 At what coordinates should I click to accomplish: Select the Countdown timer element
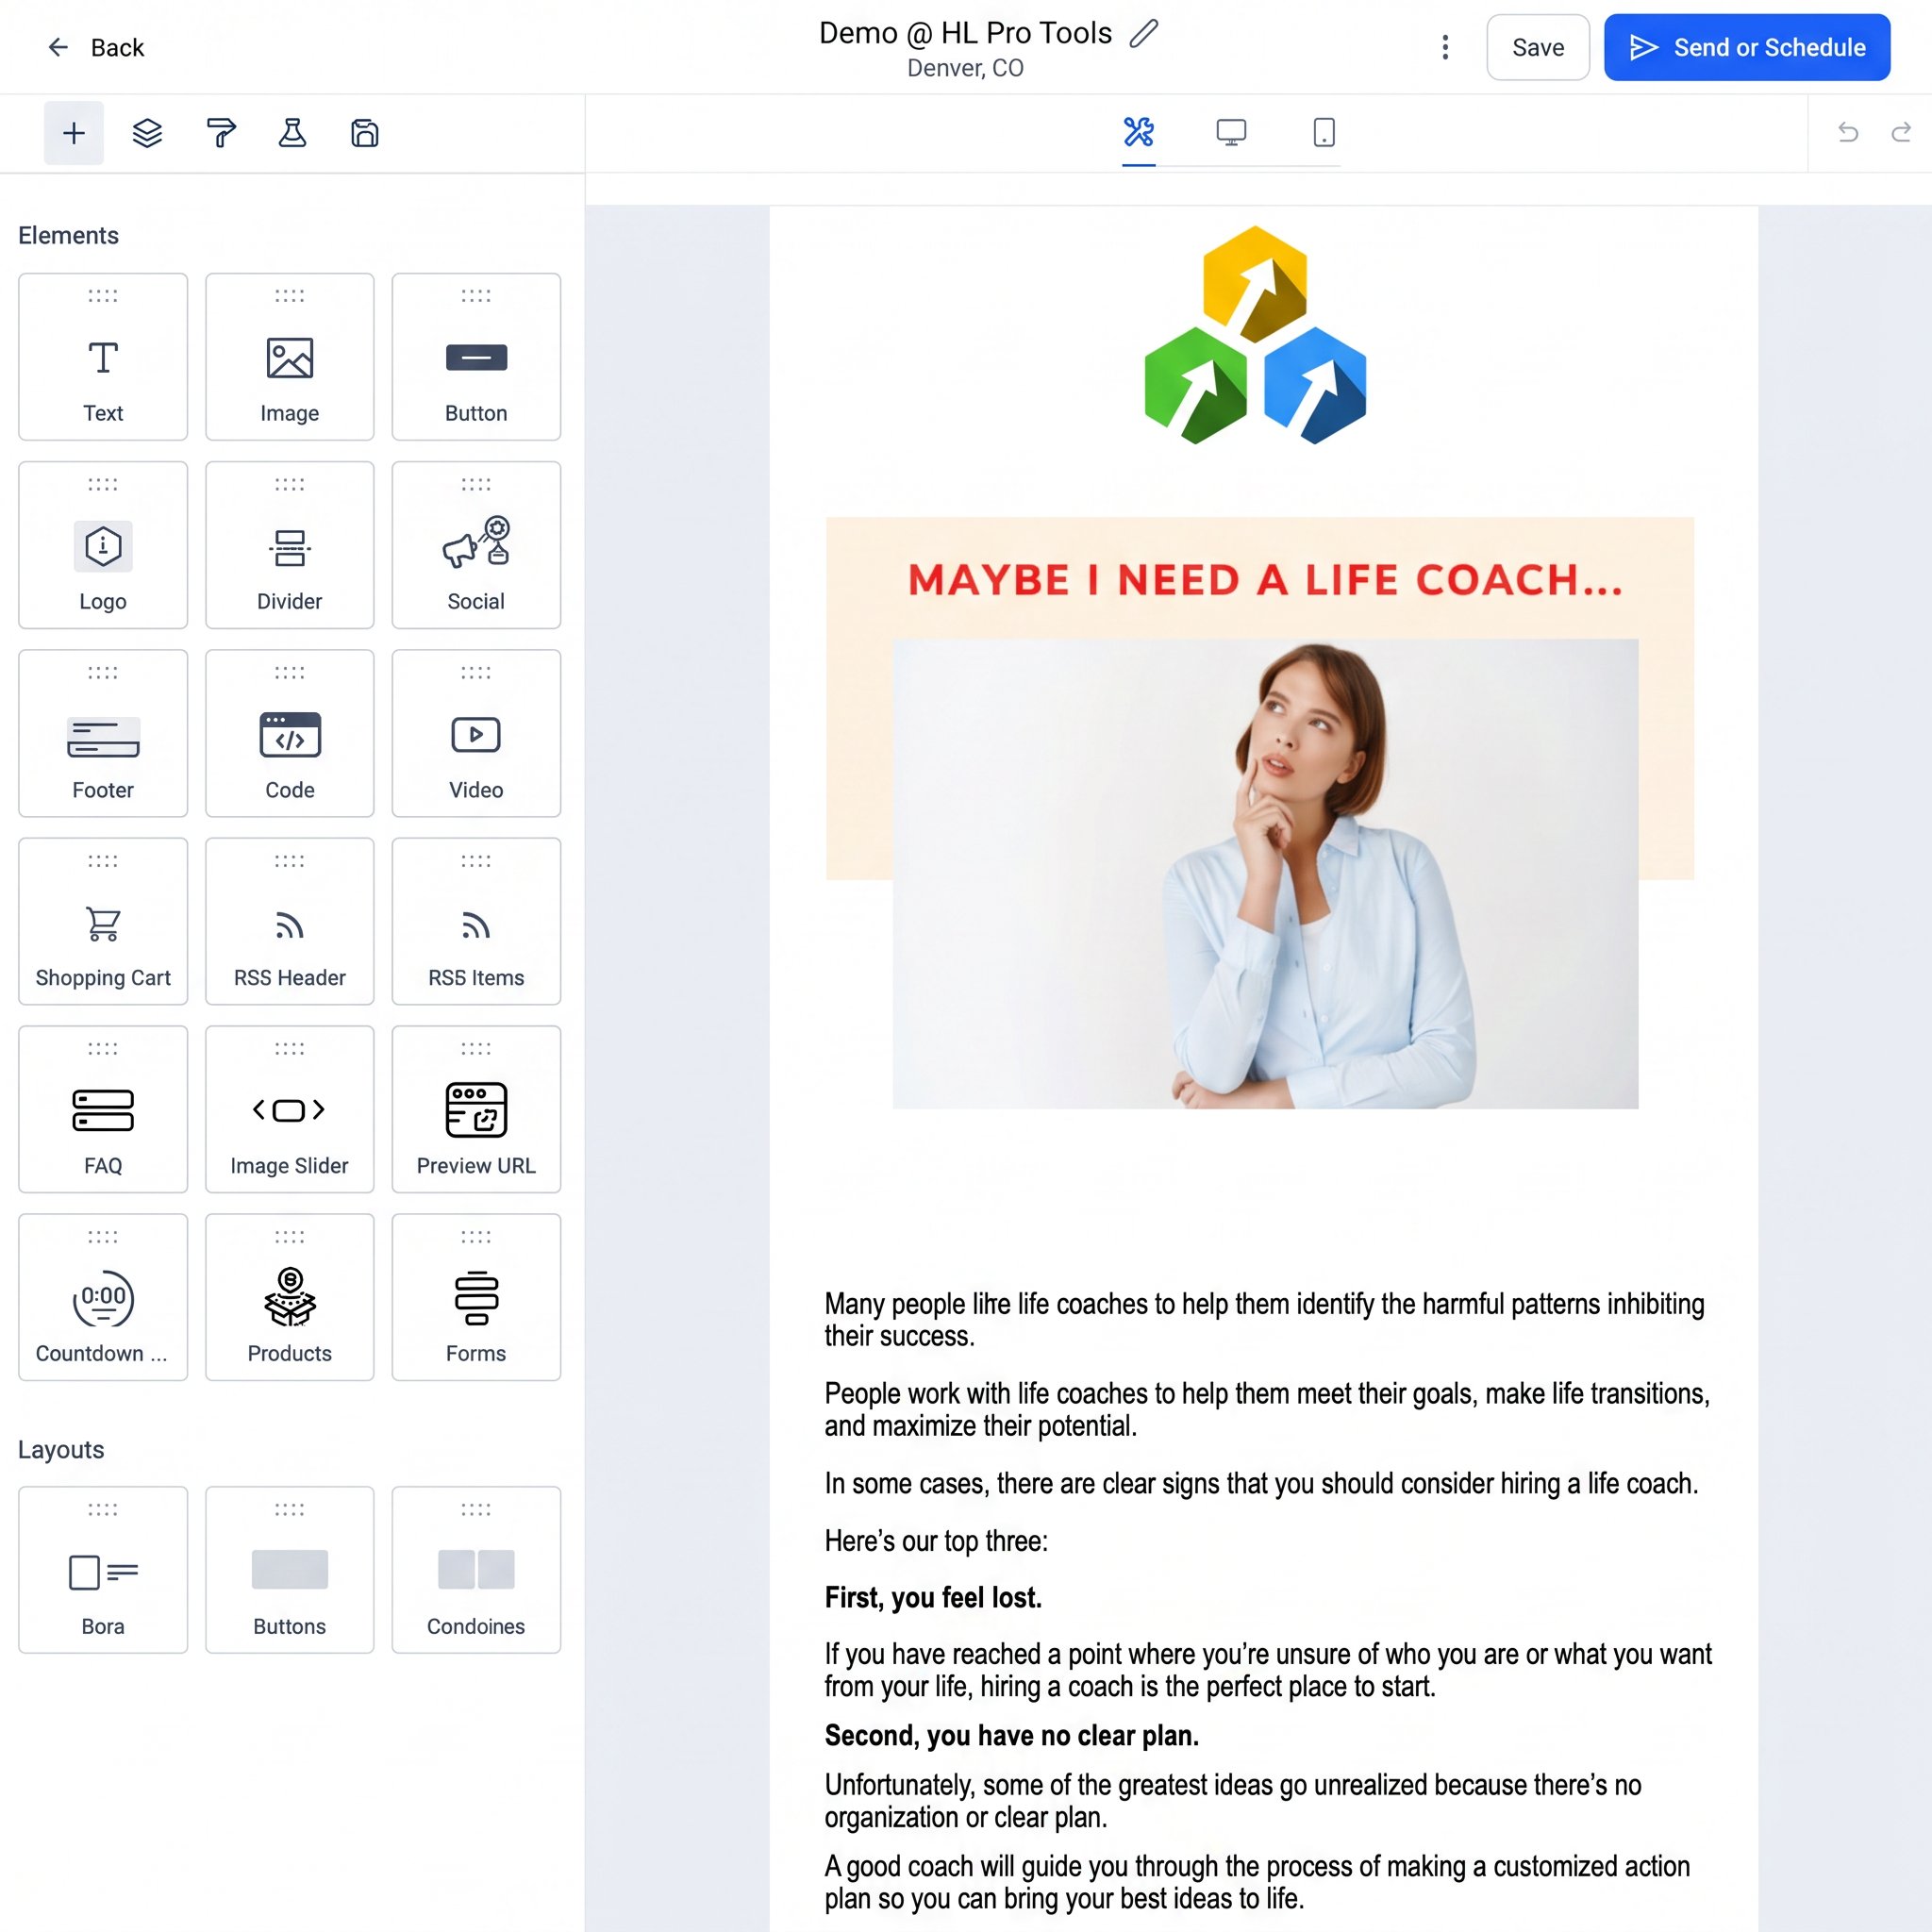pos(103,1297)
